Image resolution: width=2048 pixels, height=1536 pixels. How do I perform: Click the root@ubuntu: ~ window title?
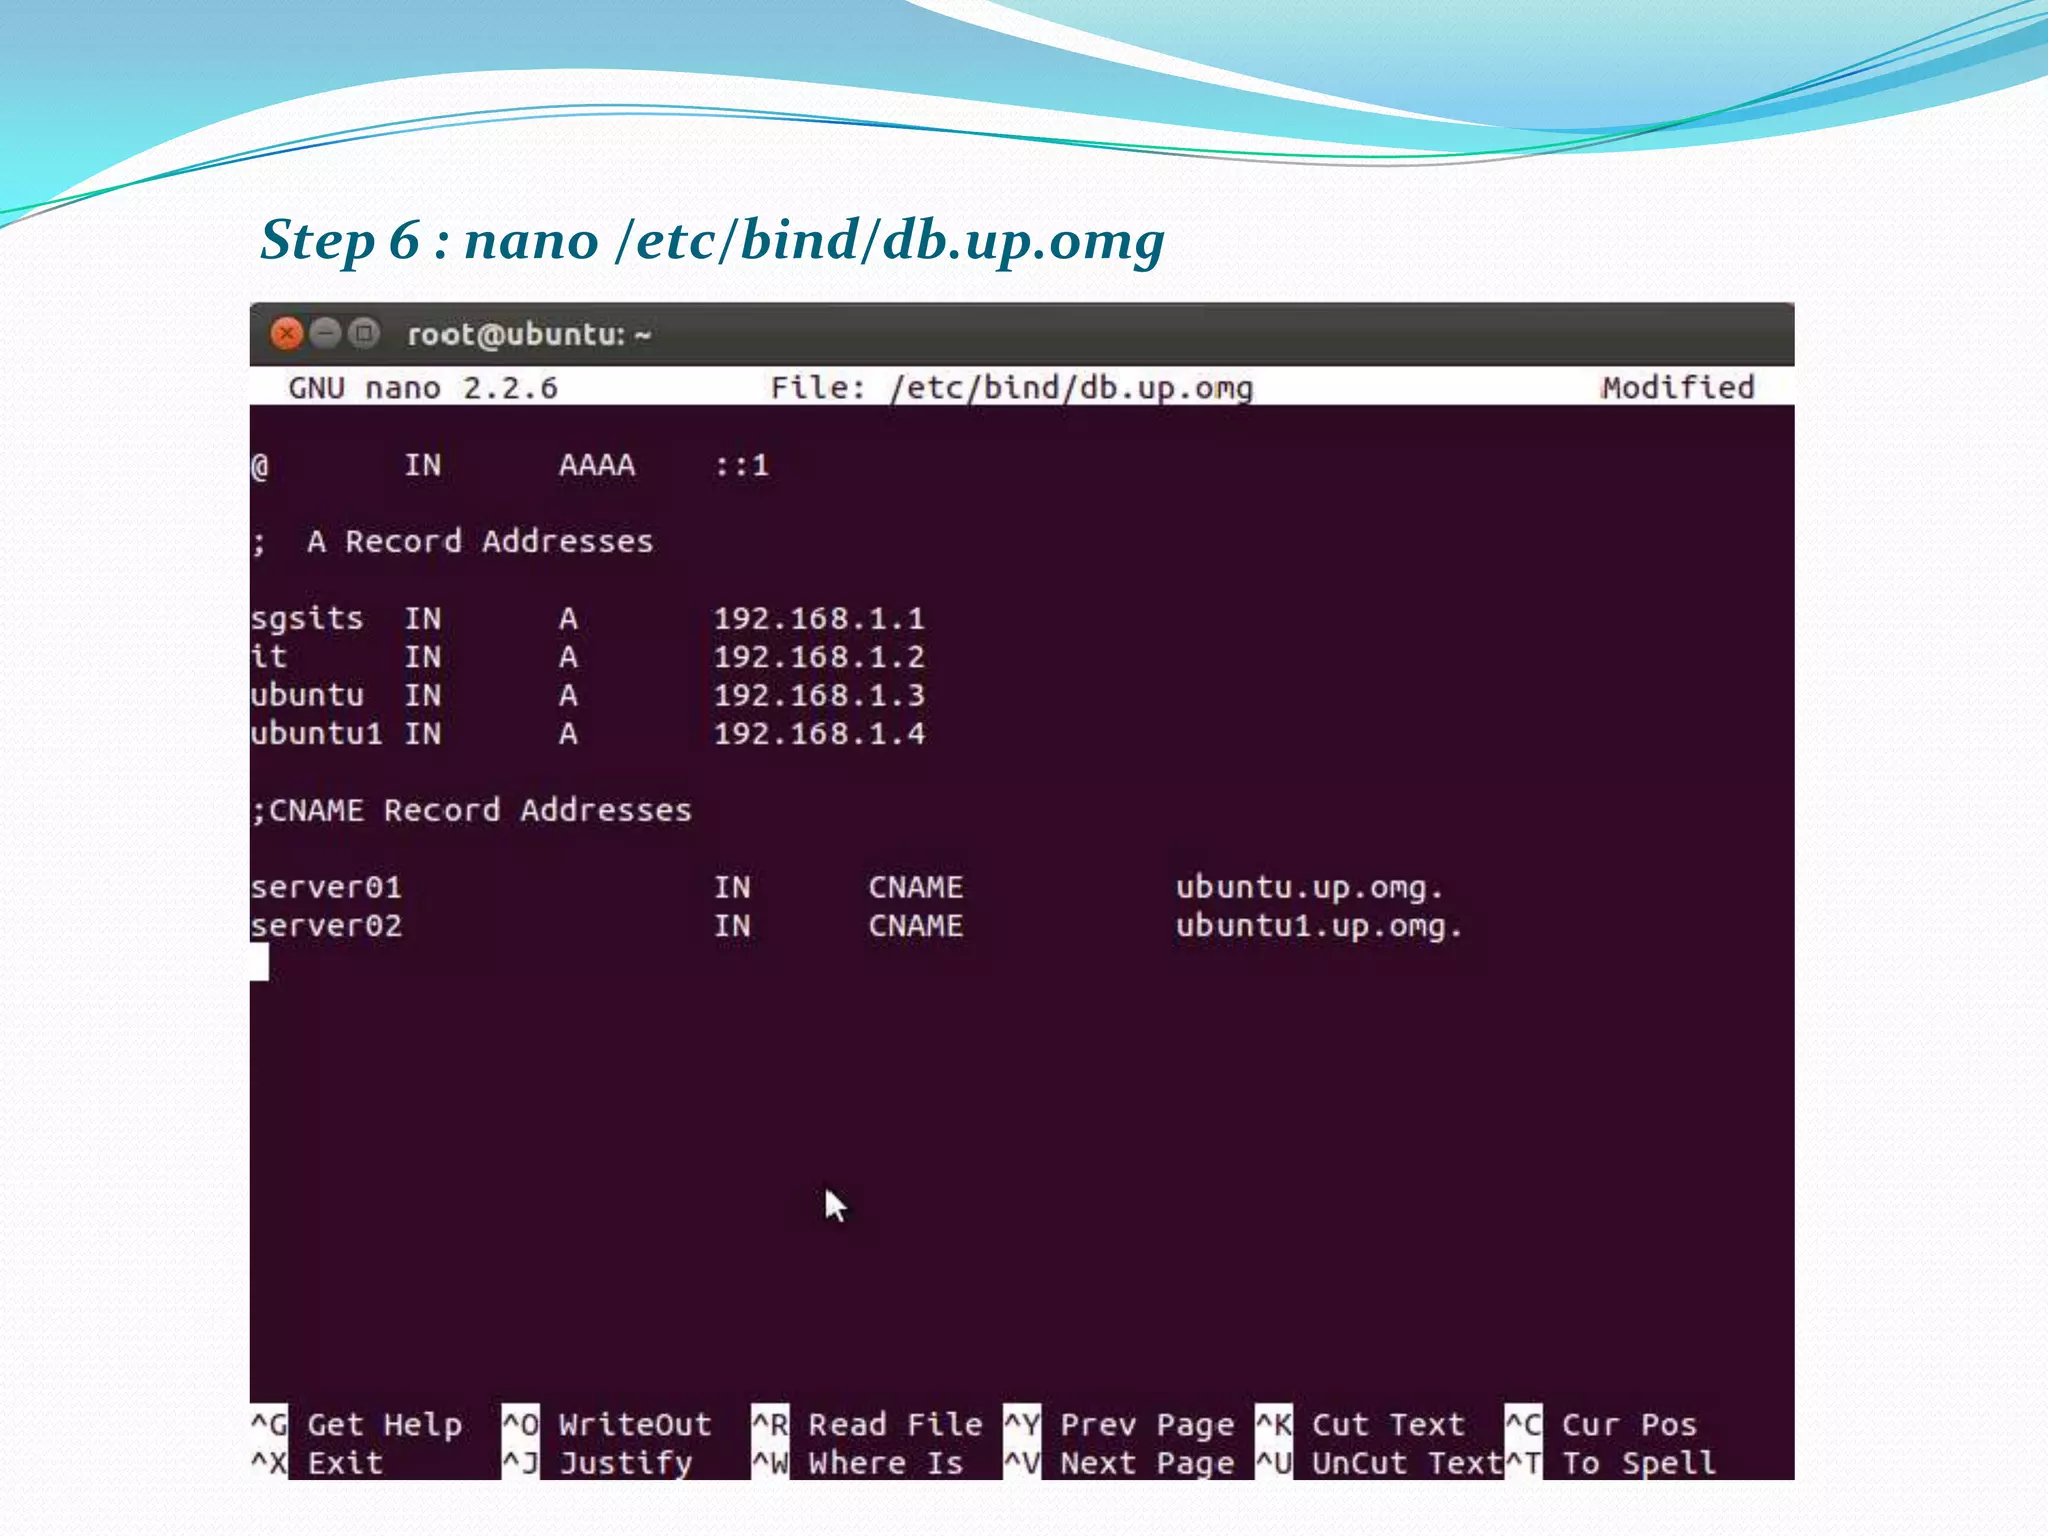(x=529, y=334)
